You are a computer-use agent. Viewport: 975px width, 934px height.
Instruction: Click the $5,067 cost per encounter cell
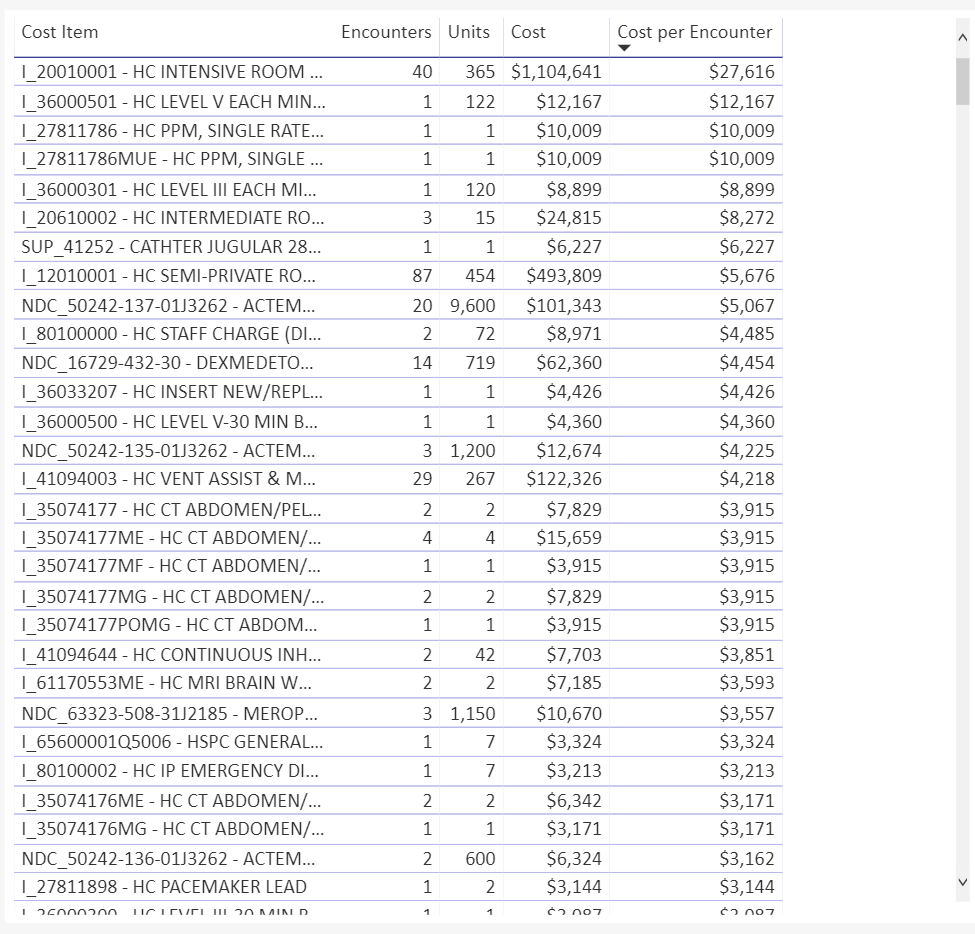click(747, 305)
